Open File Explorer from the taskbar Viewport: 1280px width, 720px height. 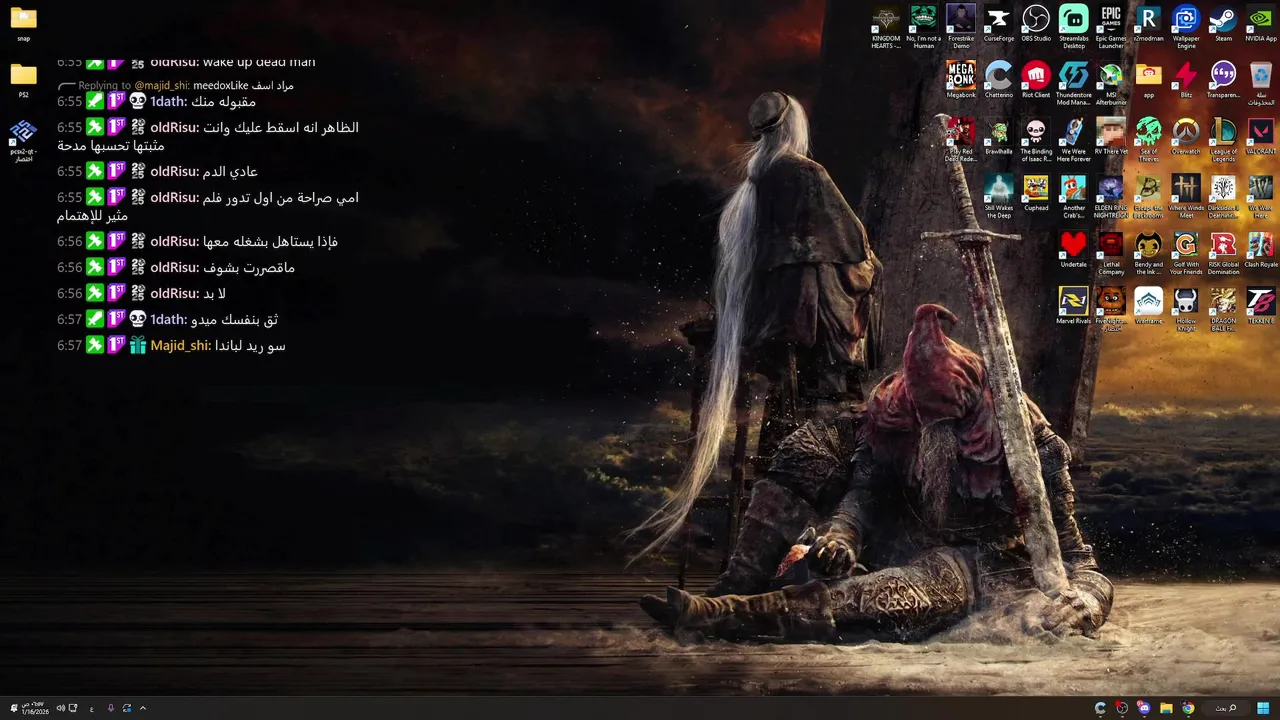1166,708
